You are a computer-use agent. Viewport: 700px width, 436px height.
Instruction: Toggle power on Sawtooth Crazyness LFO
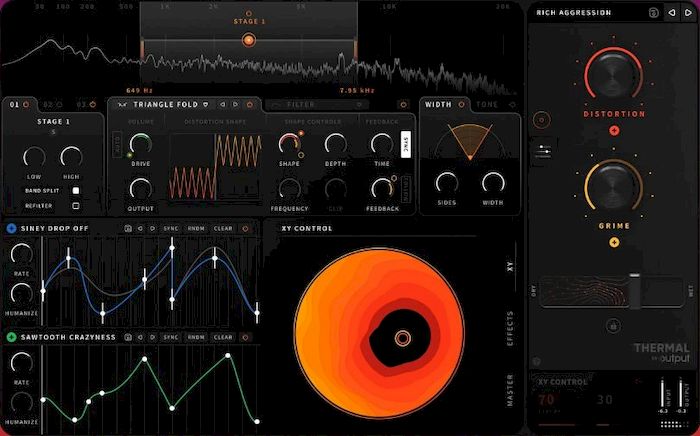point(245,337)
